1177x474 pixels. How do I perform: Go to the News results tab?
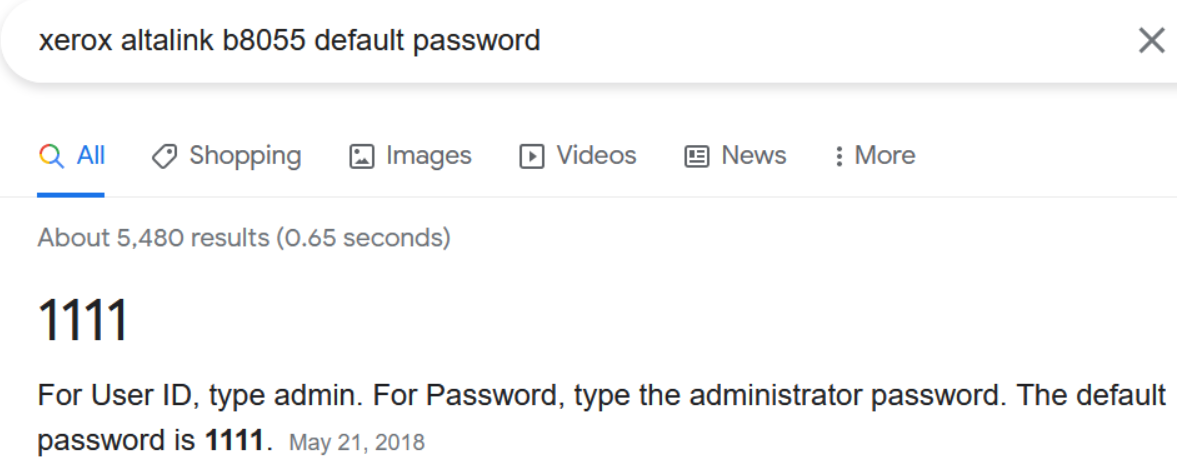pos(753,156)
